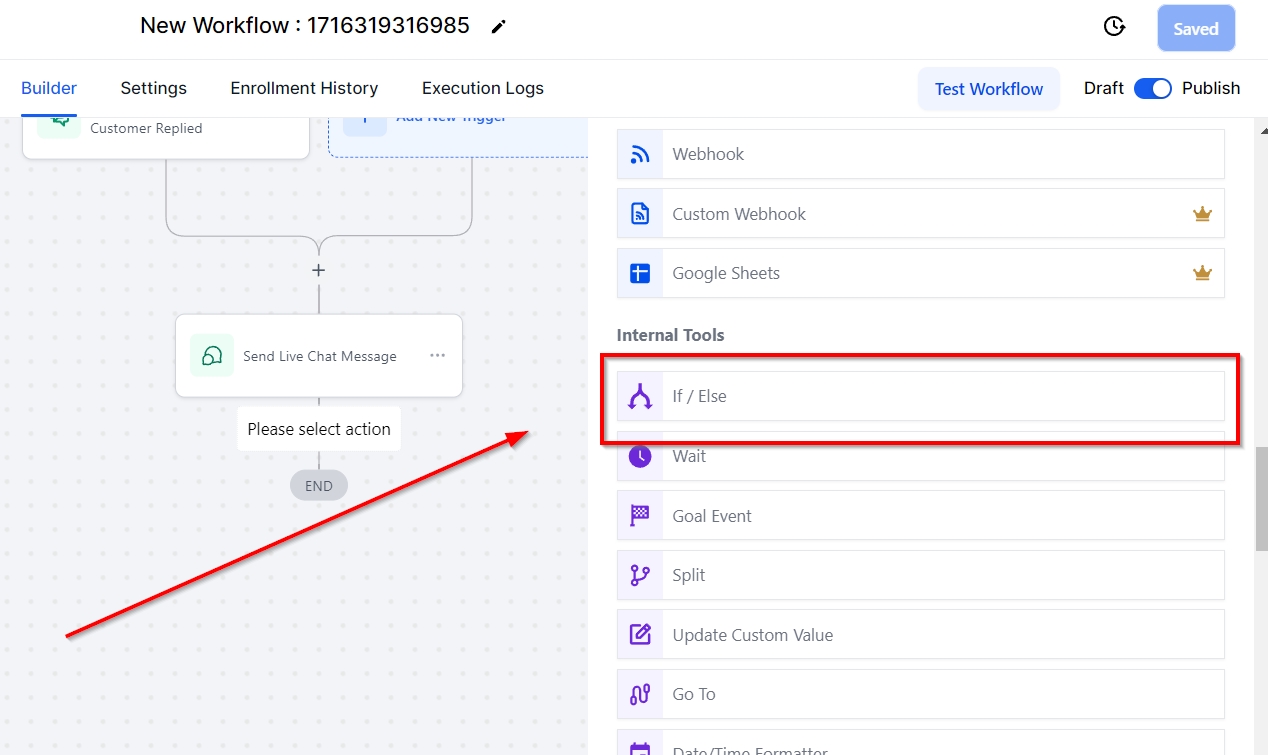The width and height of the screenshot is (1268, 755).
Task: Click the Test Workflow button
Action: (988, 89)
